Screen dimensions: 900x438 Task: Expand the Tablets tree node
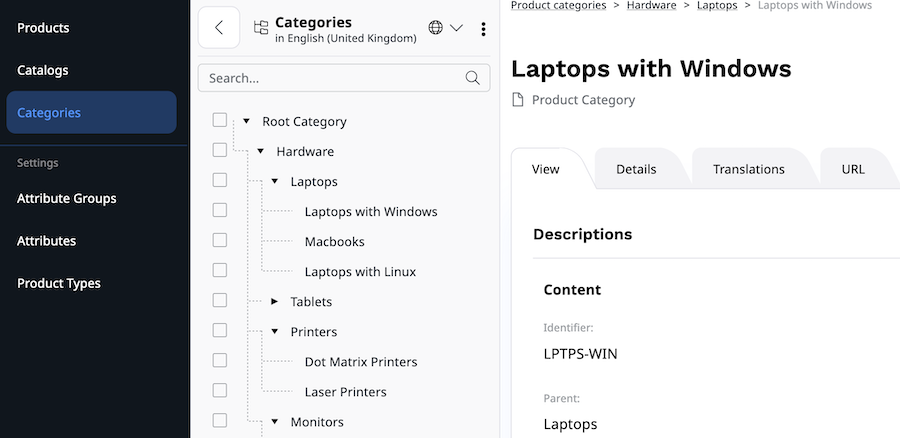[x=275, y=302]
